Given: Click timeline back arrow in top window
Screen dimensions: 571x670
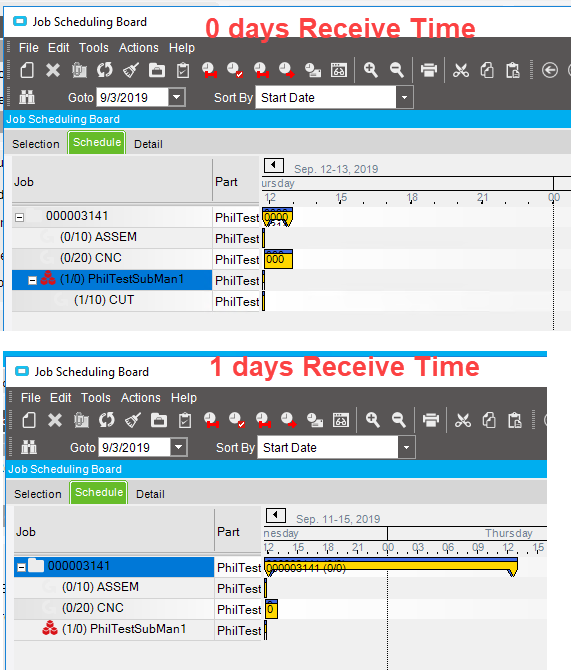Looking at the screenshot, I should click(274, 165).
